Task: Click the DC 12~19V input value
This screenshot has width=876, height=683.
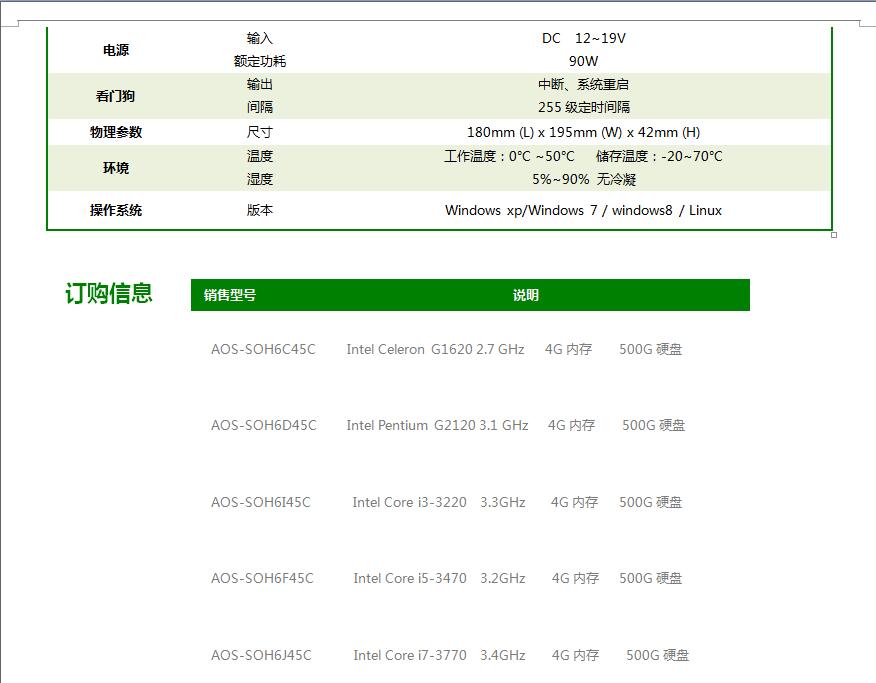Action: [583, 38]
